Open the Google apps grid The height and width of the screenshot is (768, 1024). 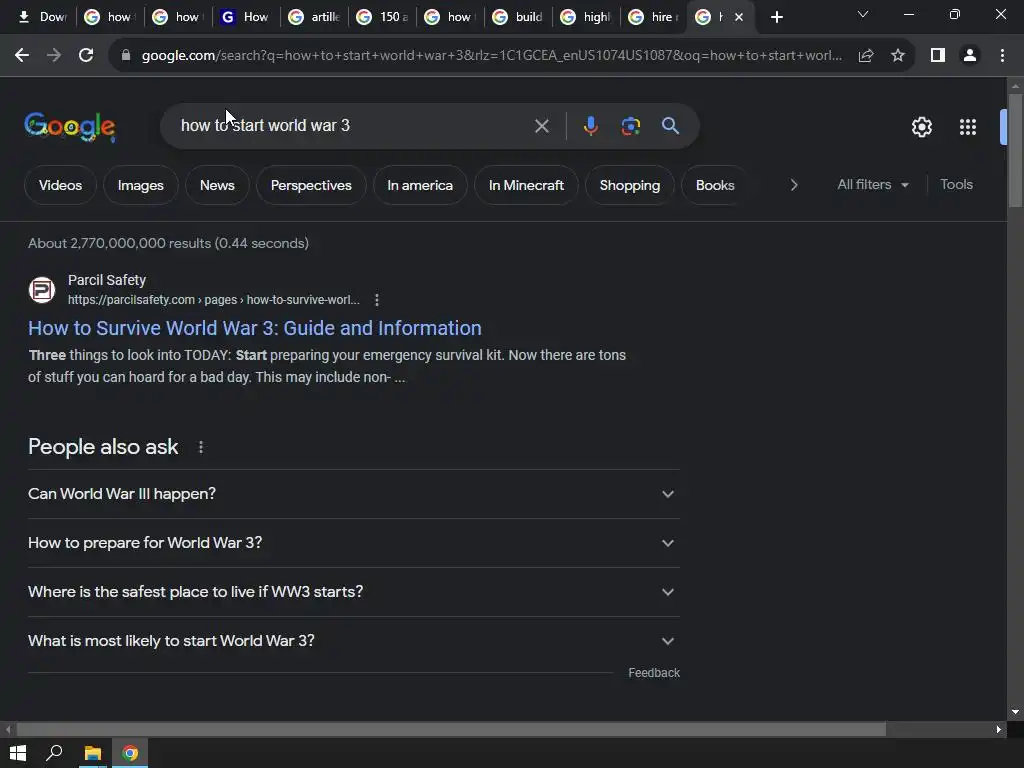968,127
